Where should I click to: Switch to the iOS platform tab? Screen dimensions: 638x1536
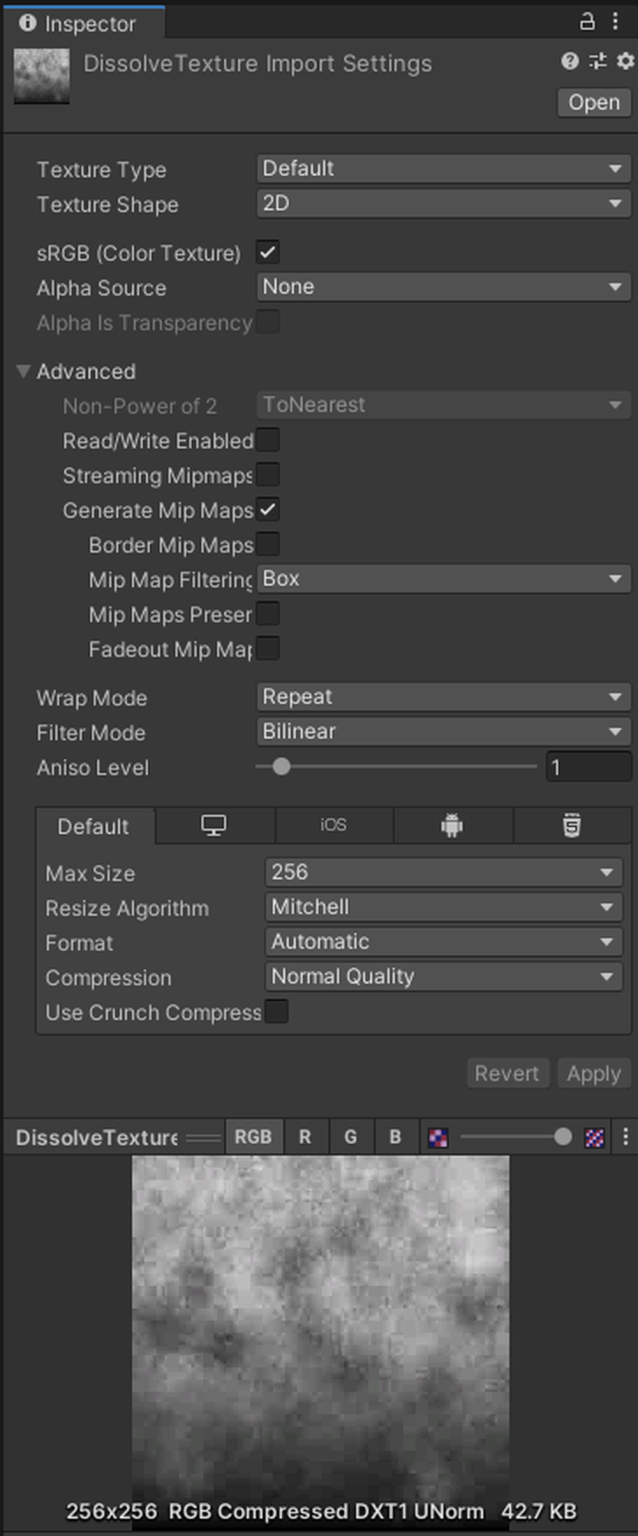[x=333, y=826]
